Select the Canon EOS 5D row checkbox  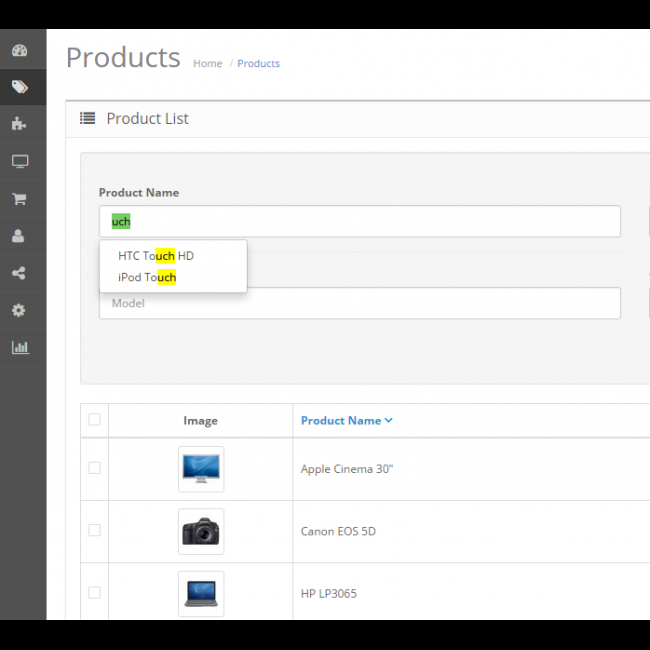click(94, 530)
